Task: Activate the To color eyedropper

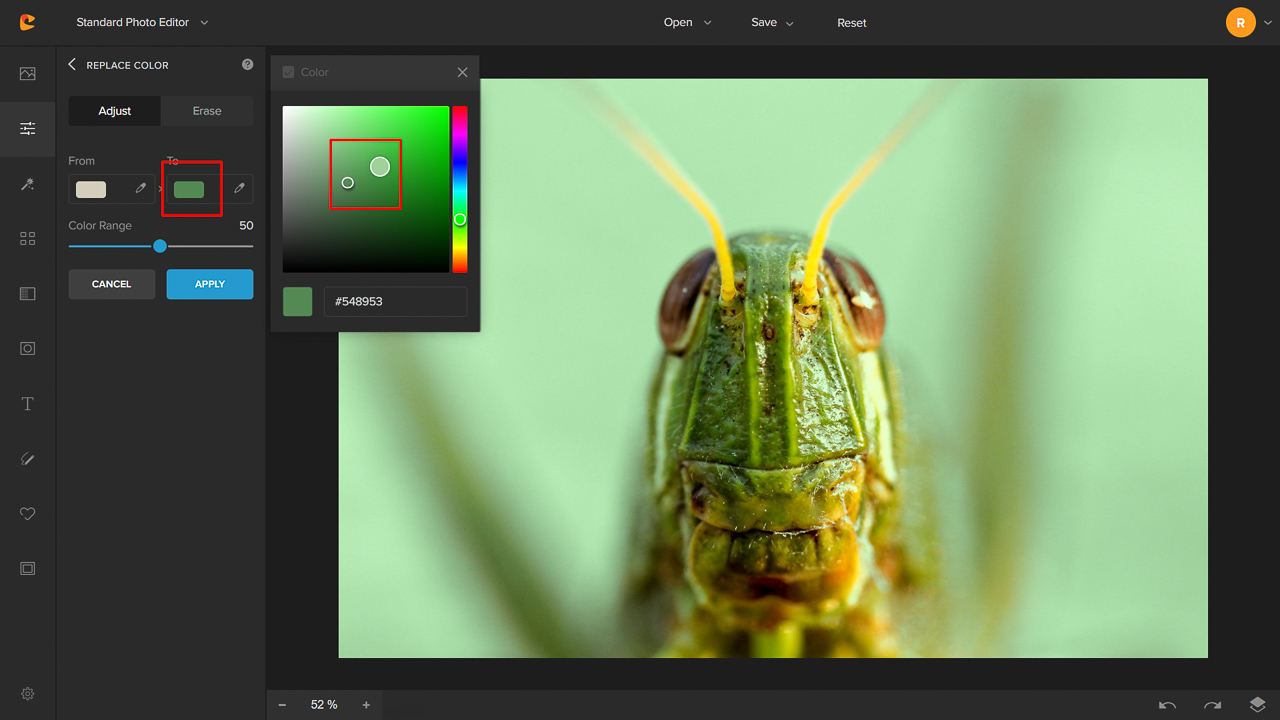Action: pos(239,188)
